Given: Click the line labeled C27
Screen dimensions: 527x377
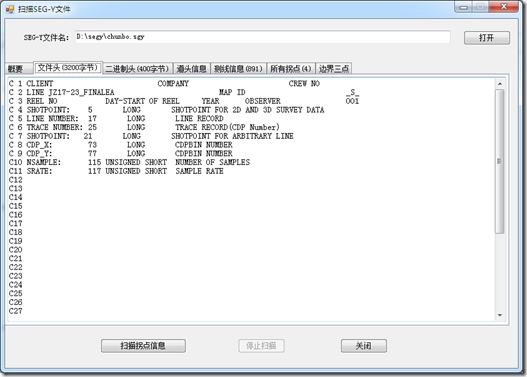Looking at the screenshot, I should pyautogui.click(x=16, y=311).
